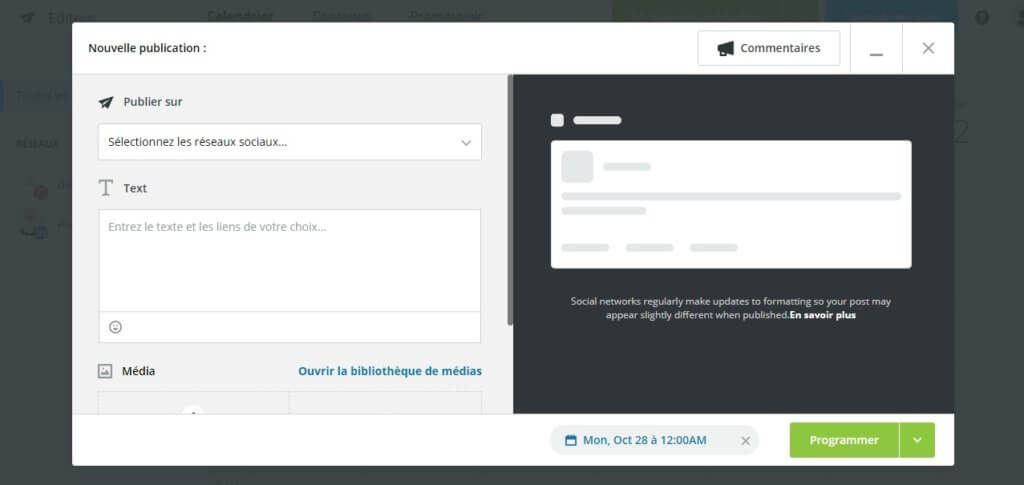Open the emoji picker smiley

[115, 327]
